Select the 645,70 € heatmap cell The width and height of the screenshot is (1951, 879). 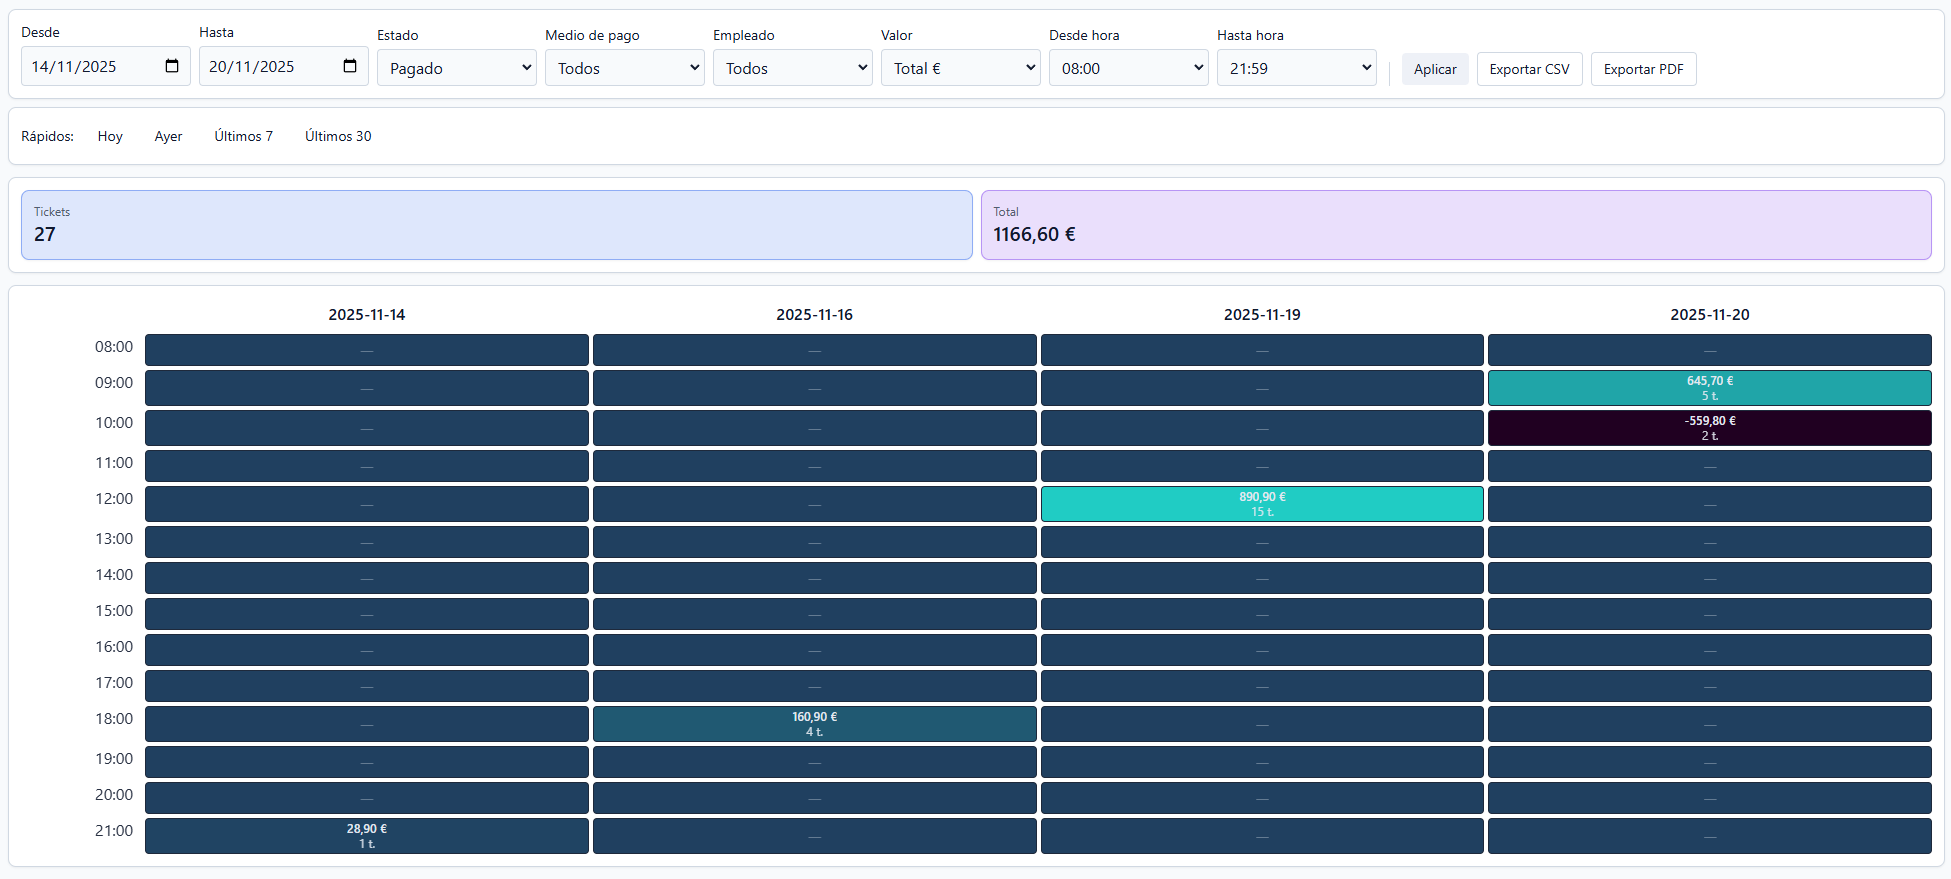tap(1709, 388)
